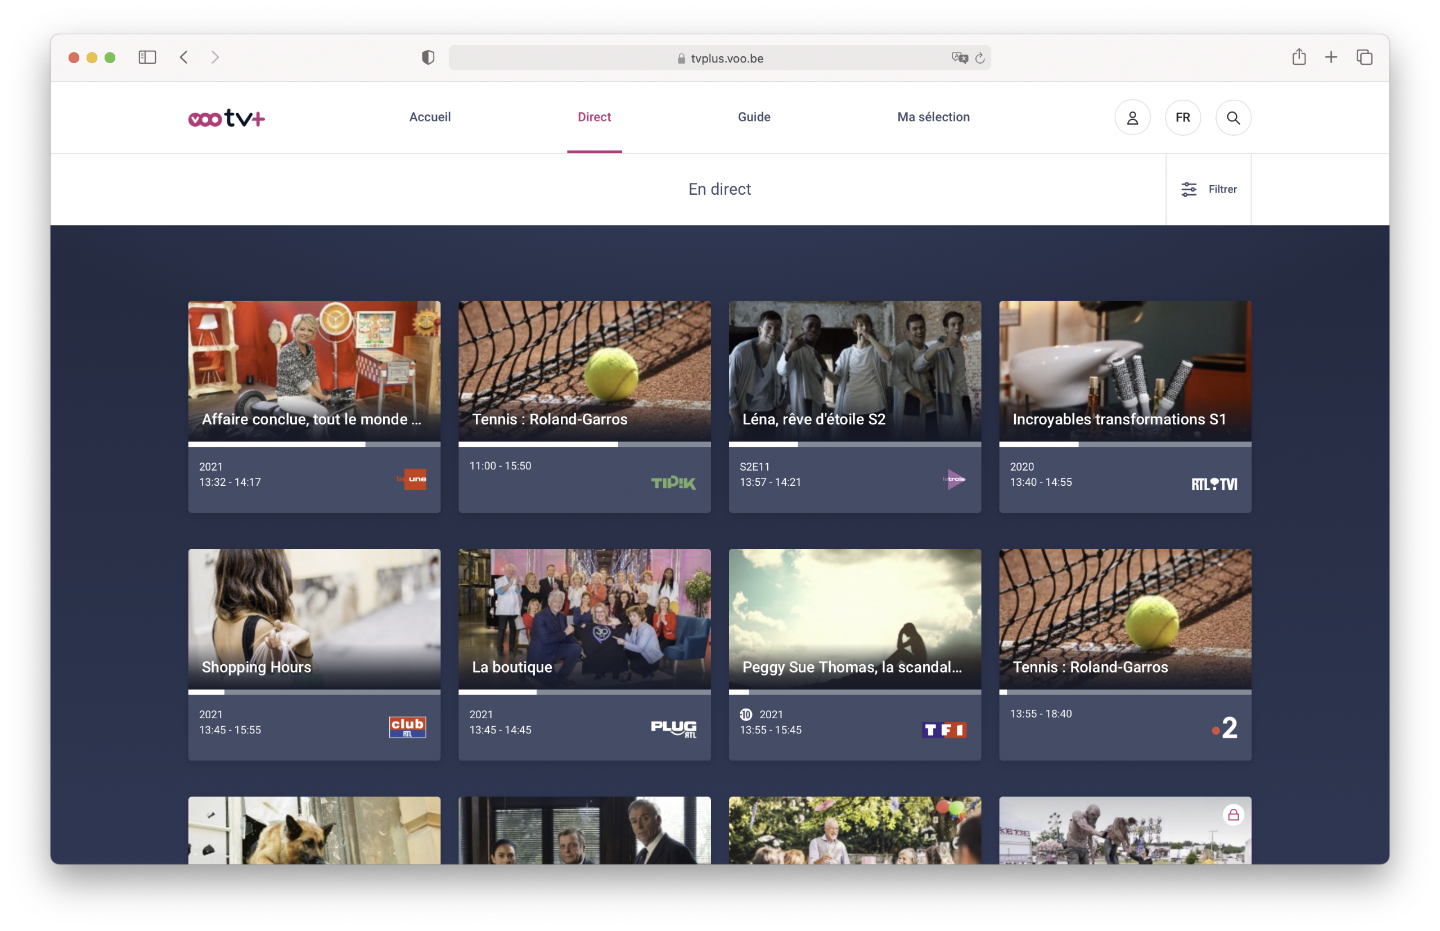Click the Filtrer icon above the grid
The width and height of the screenshot is (1440, 931).
[x=1189, y=188]
